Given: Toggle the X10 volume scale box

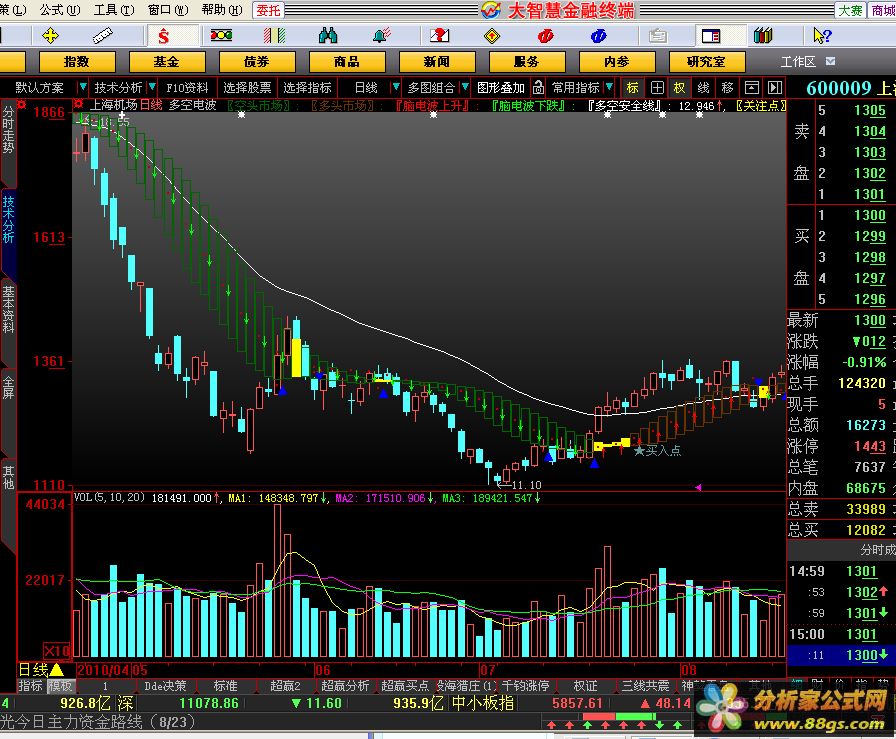Looking at the screenshot, I should 57,651.
